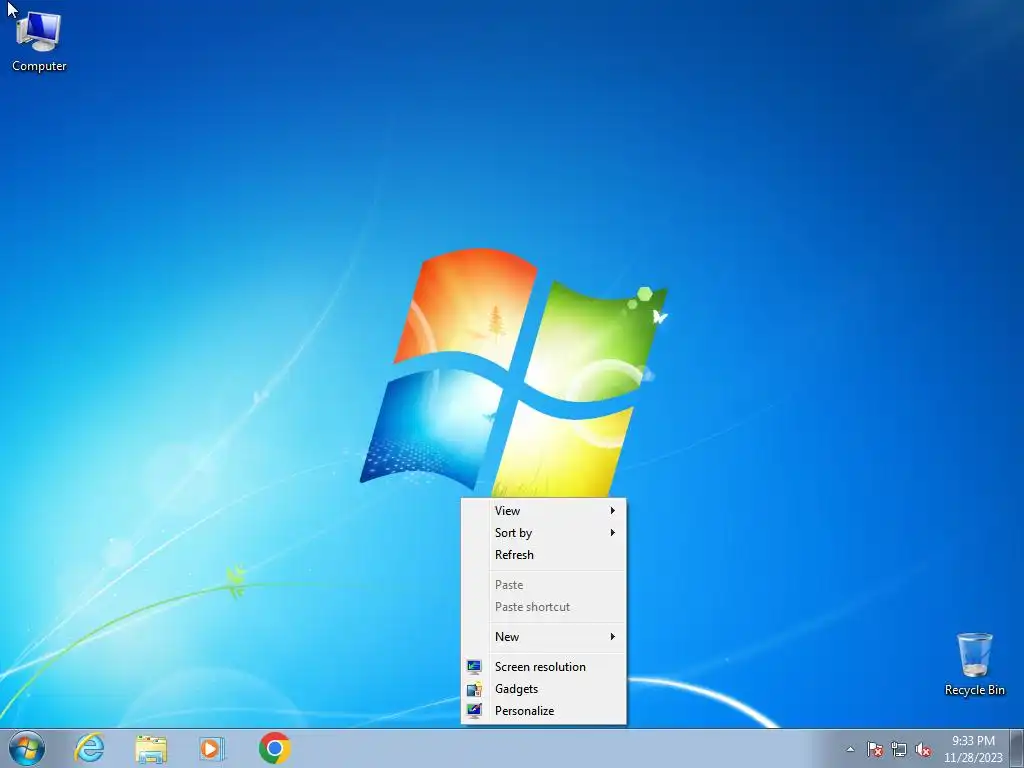Open the taskbar clock showing 9:33 PM
The width and height of the screenshot is (1024, 768).
(973, 748)
